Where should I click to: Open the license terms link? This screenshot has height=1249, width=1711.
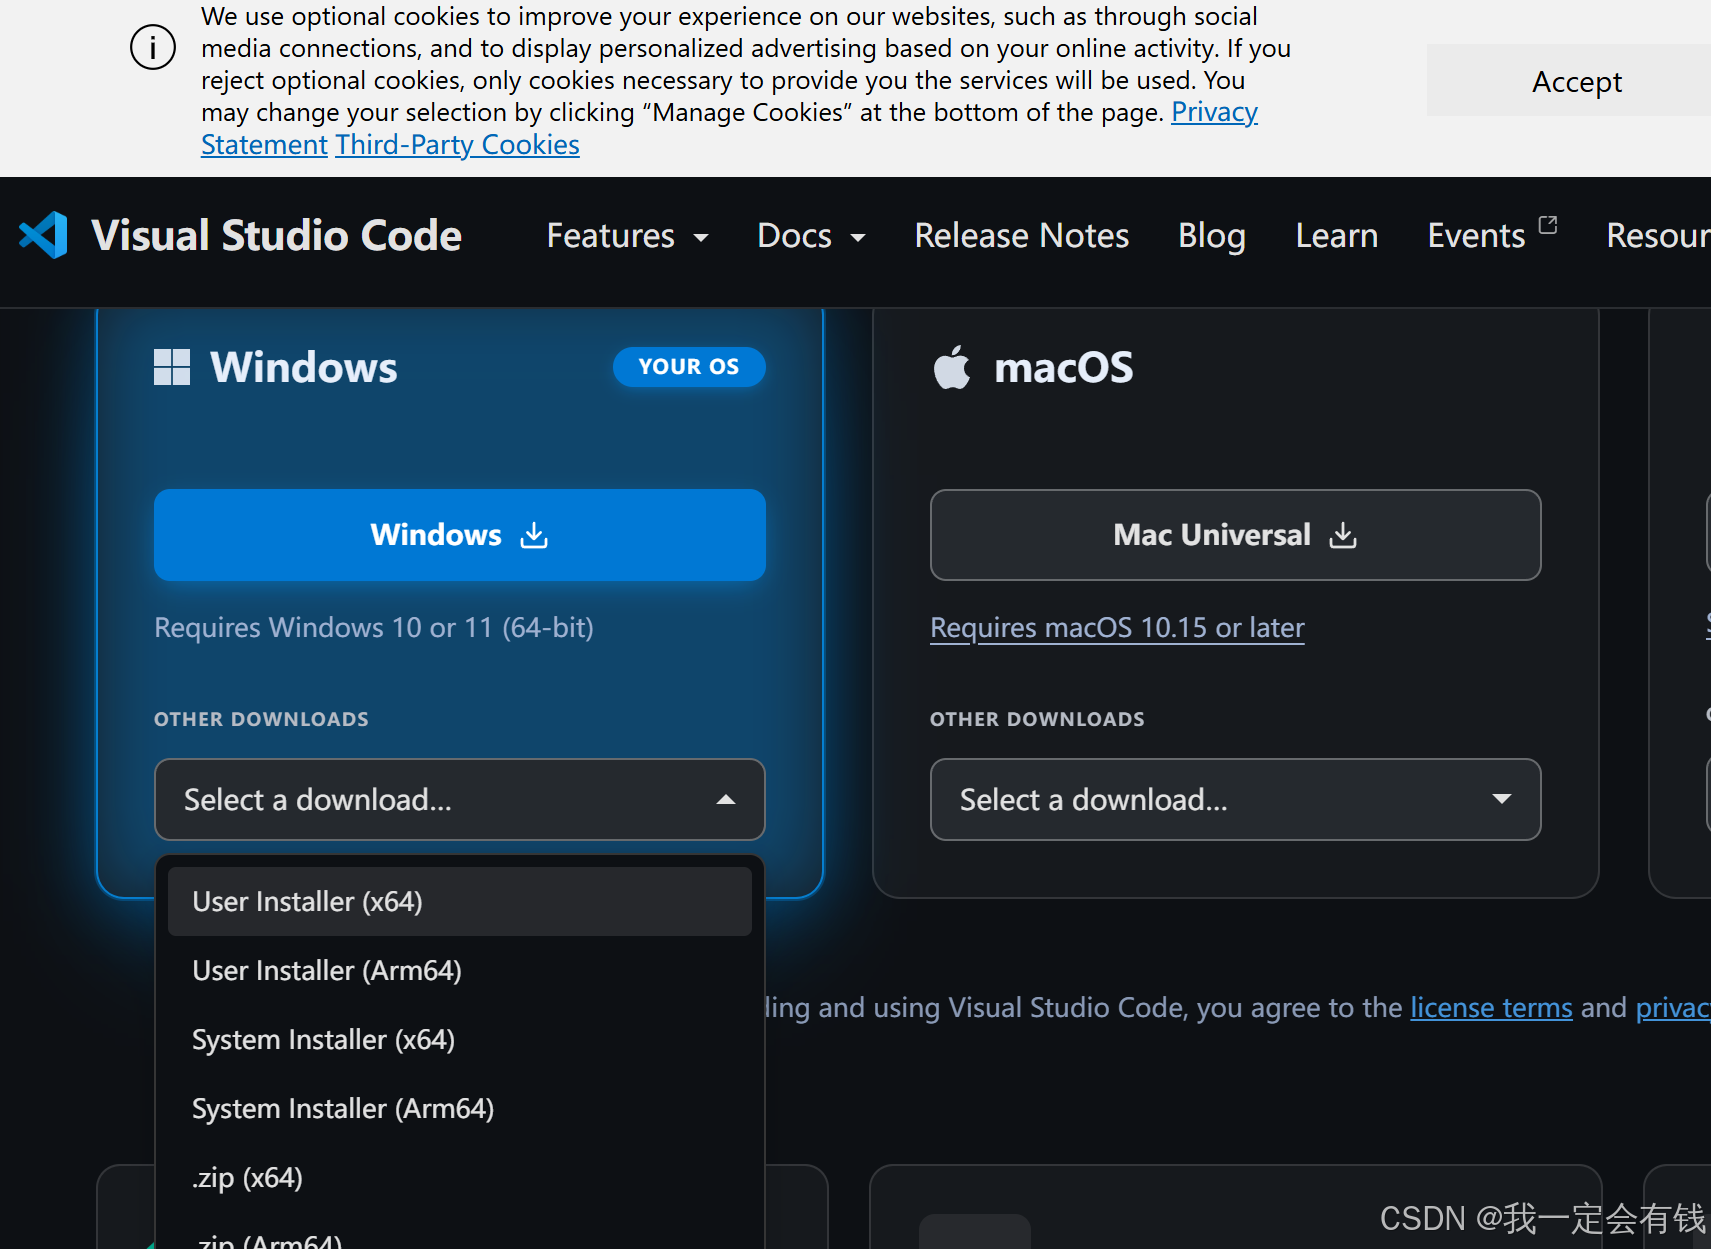tap(1491, 1008)
